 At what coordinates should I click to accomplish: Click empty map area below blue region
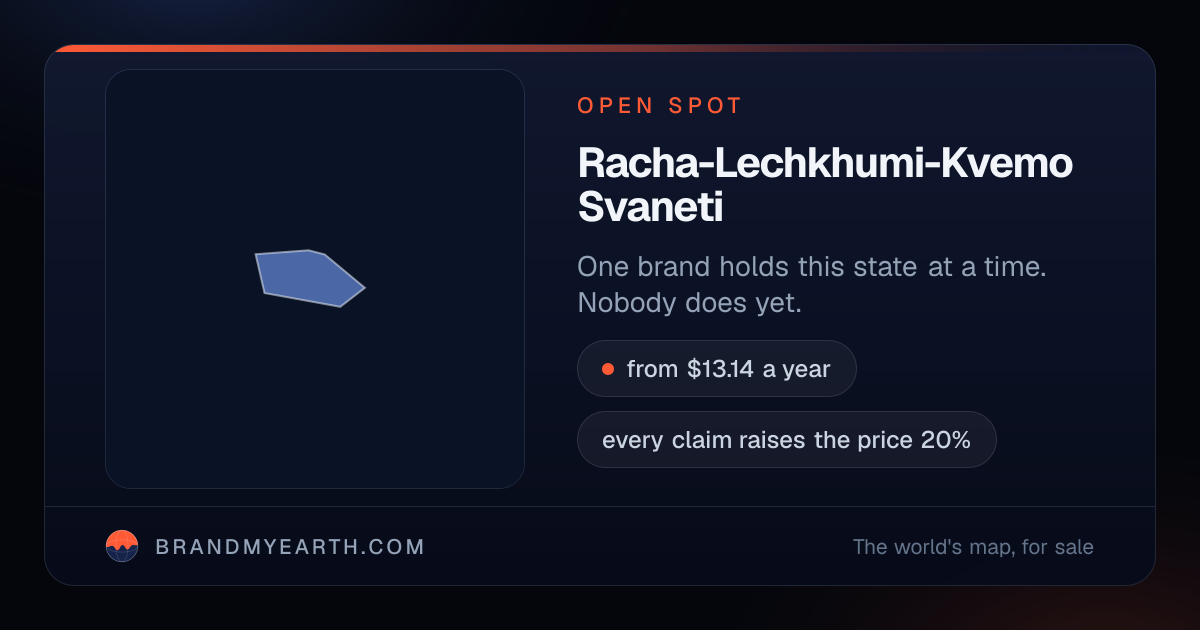pos(315,400)
